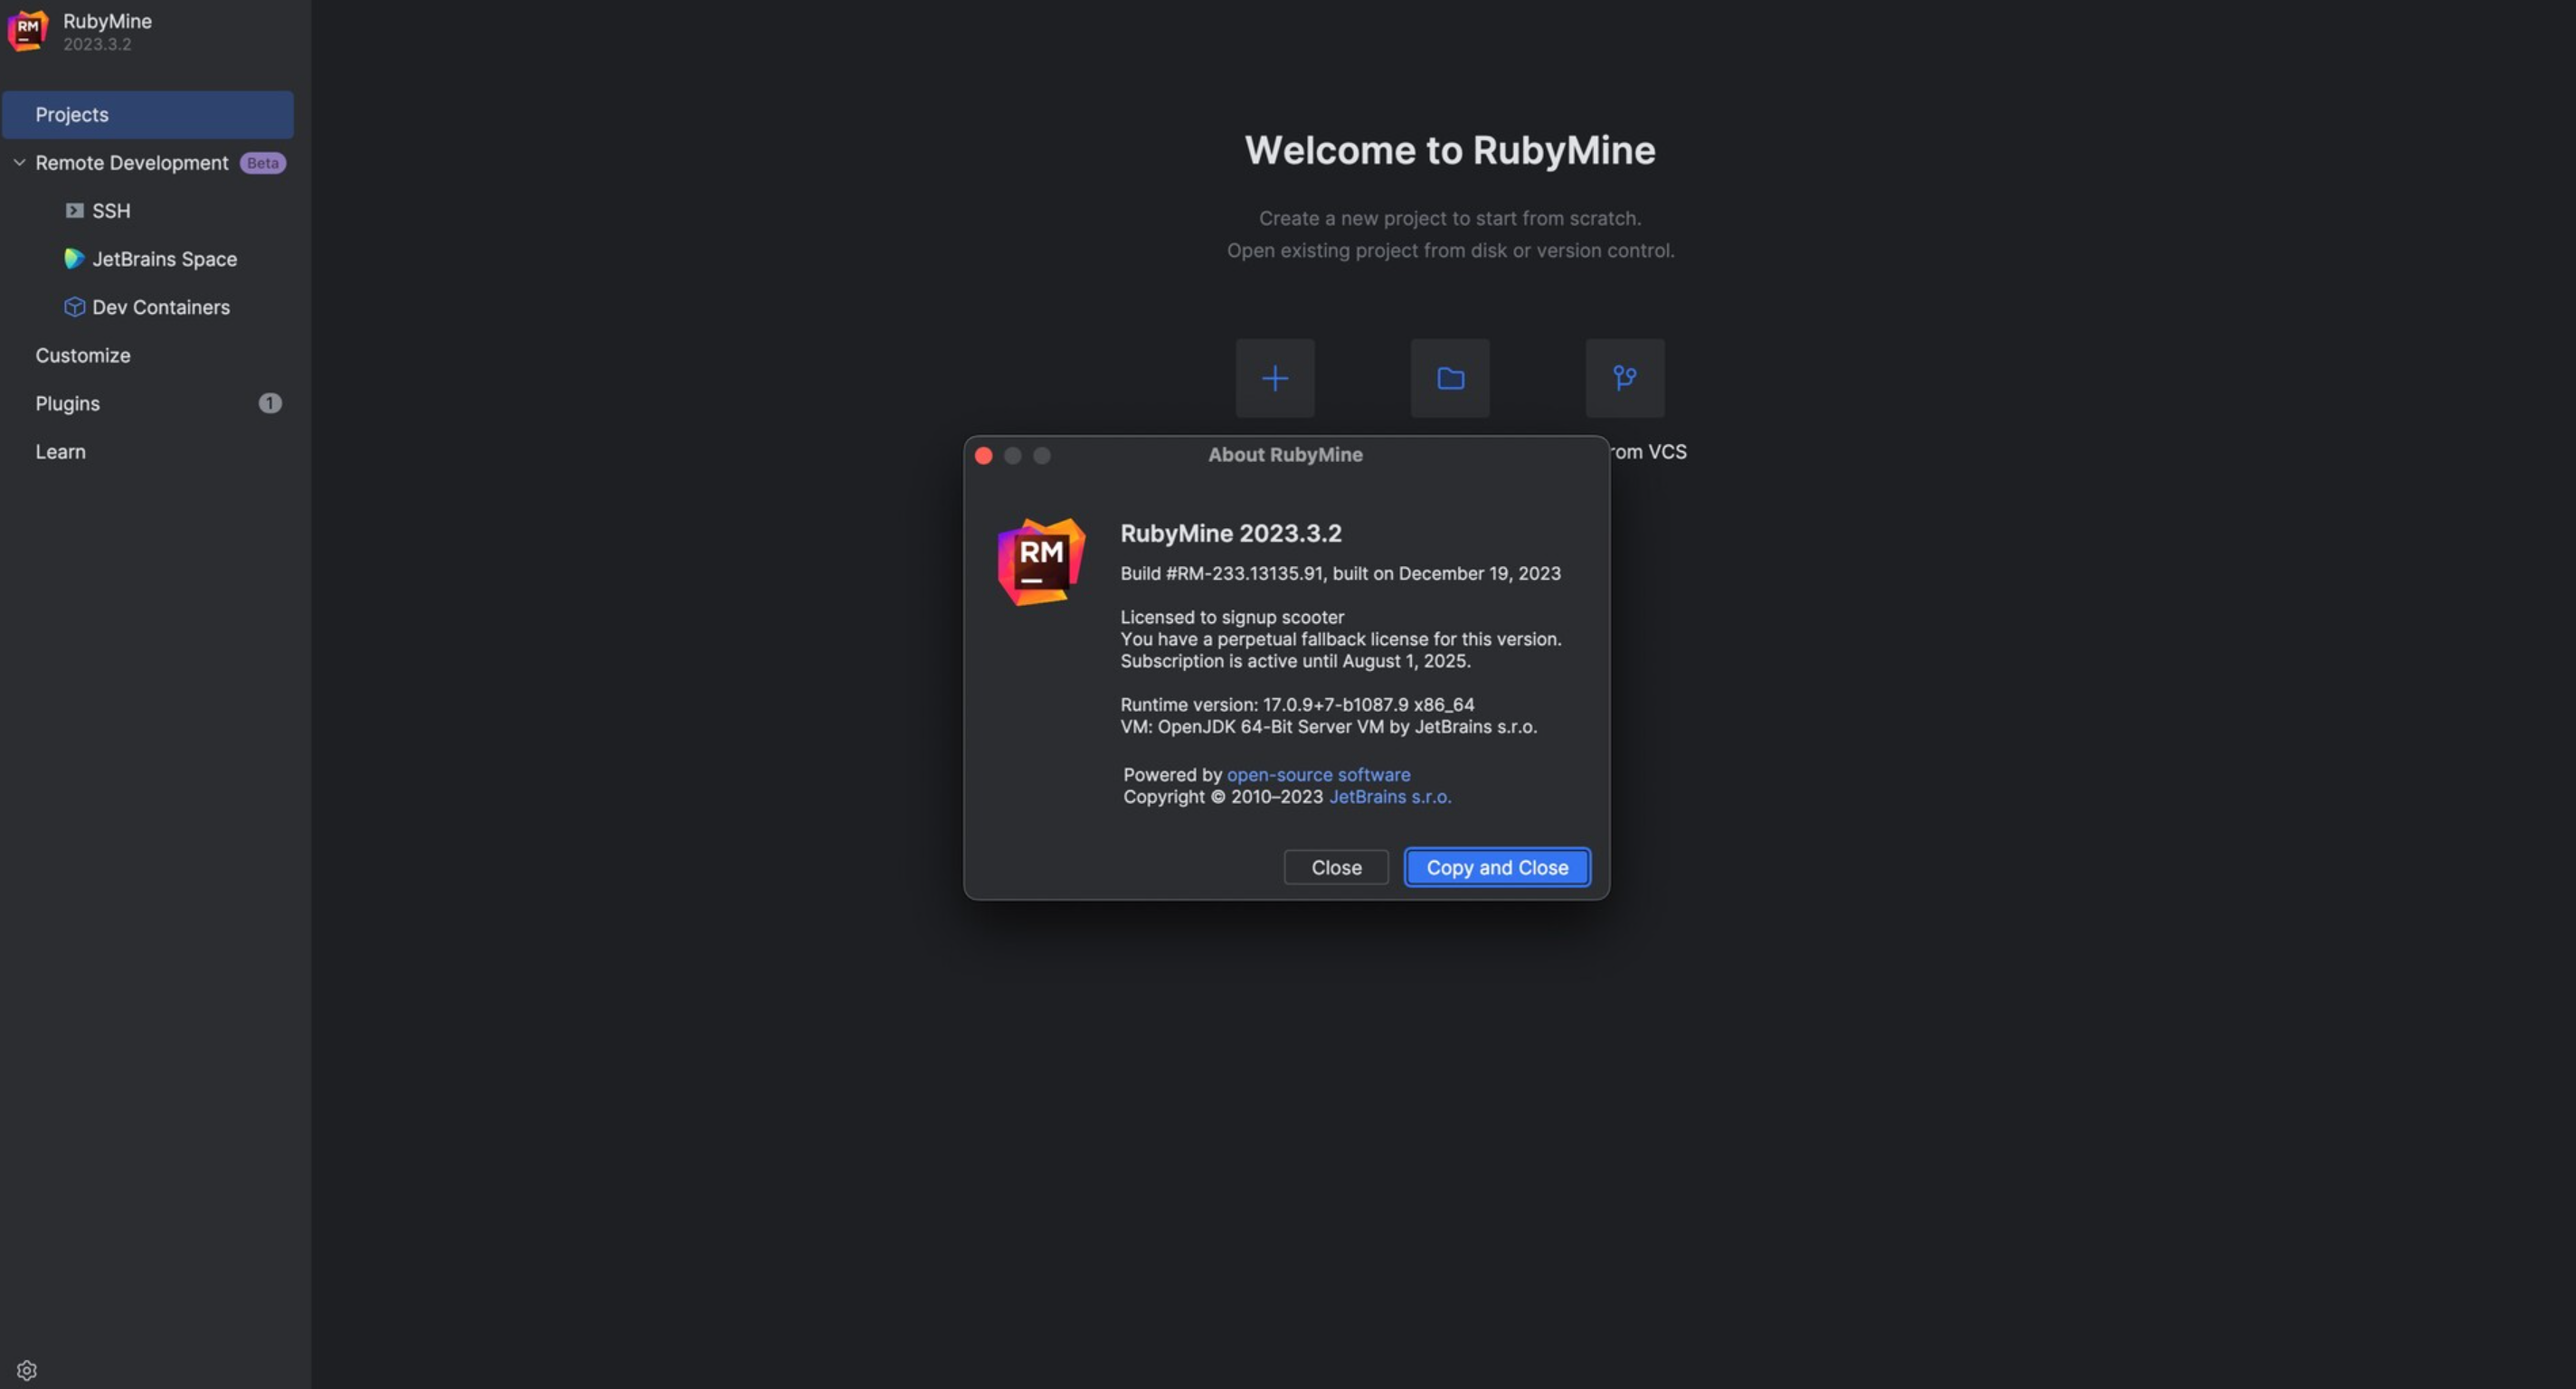Click the Plugins notification badge
The image size is (2576, 1389).
[x=270, y=403]
